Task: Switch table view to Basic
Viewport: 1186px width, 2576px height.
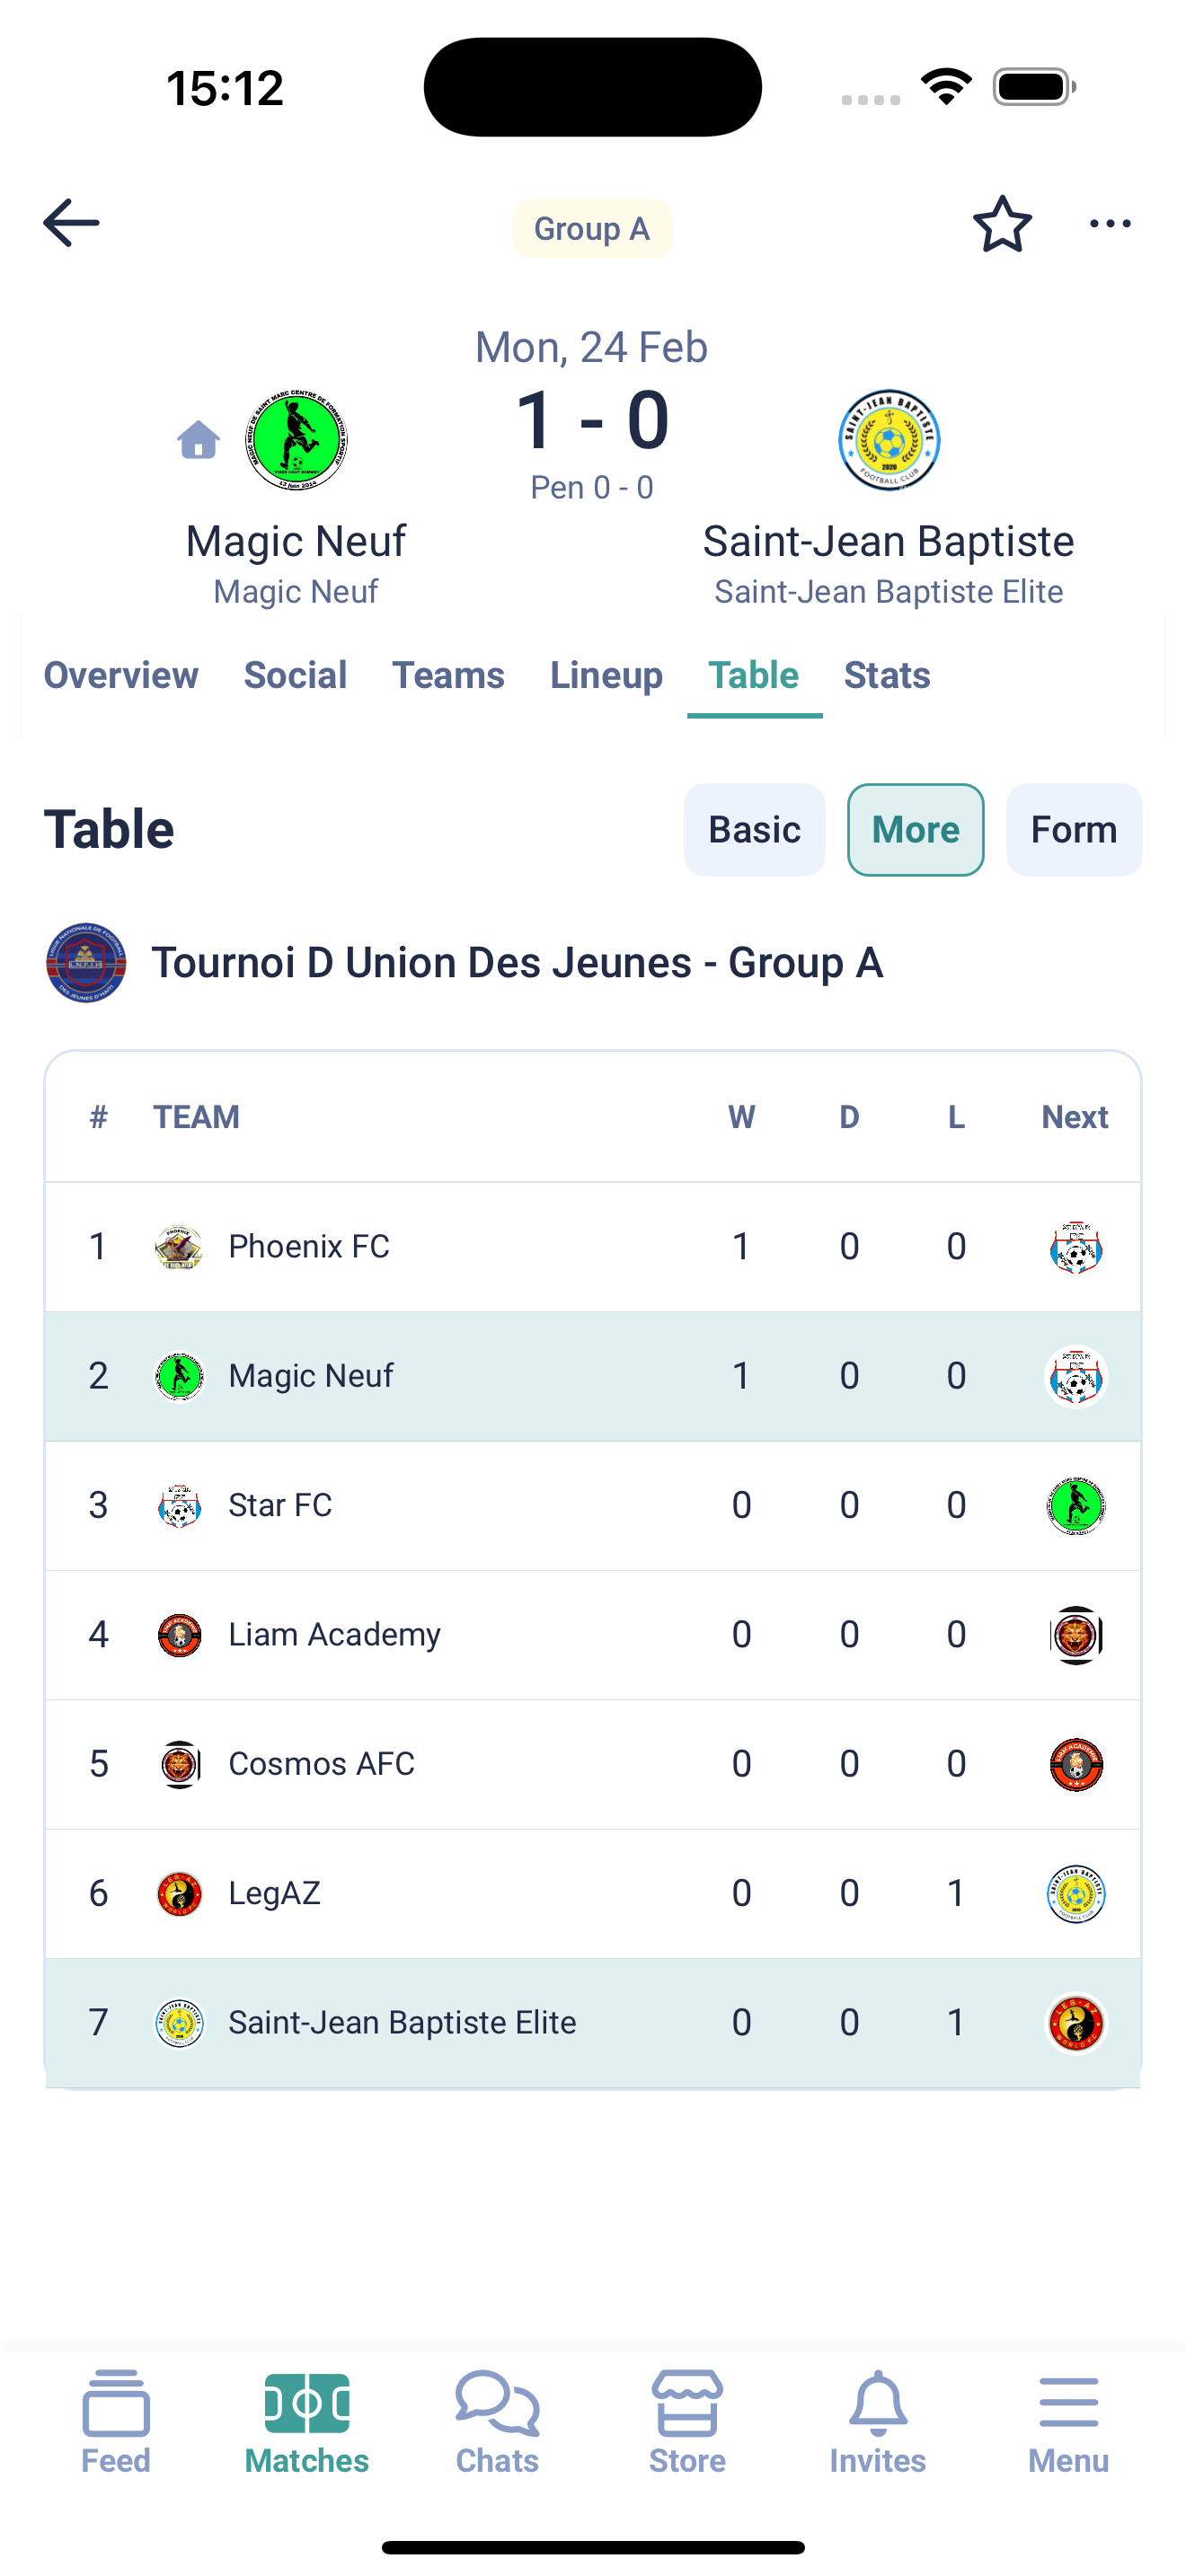Action: 754,830
